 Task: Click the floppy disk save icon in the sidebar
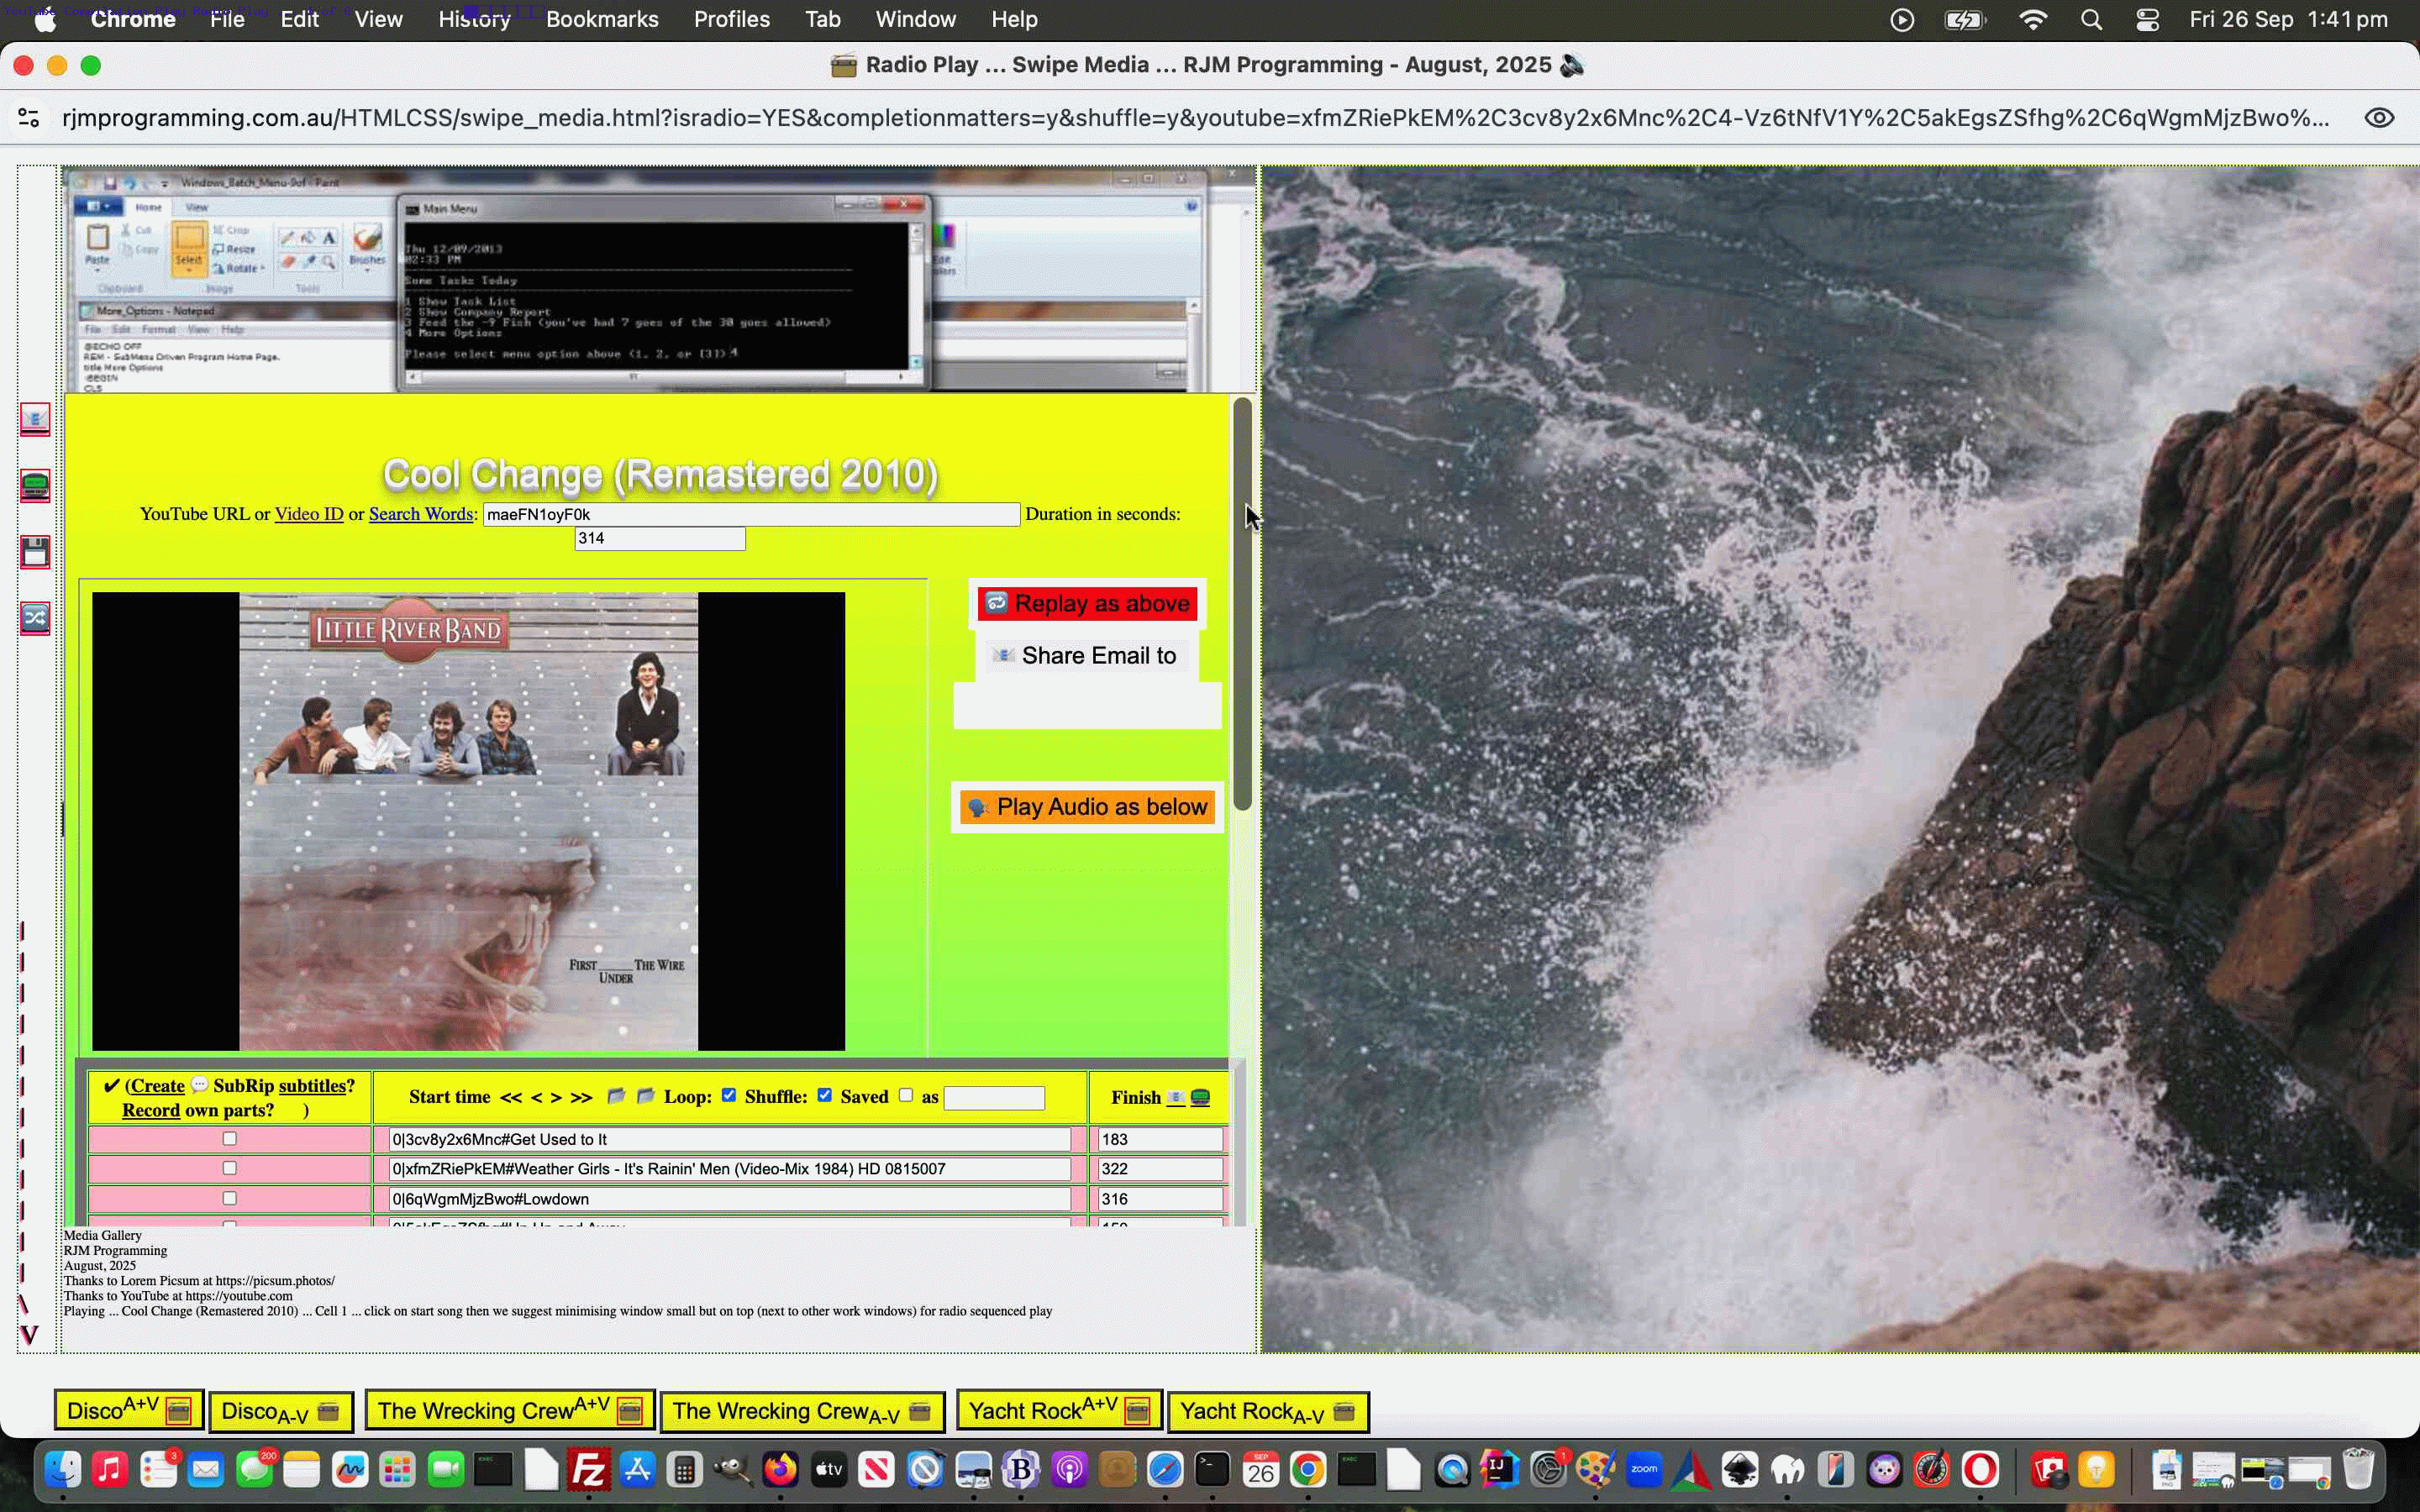[x=35, y=552]
